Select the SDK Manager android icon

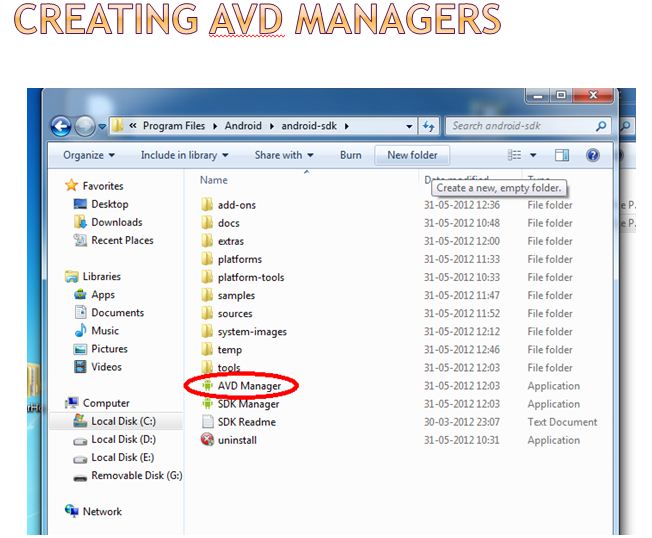(x=207, y=404)
